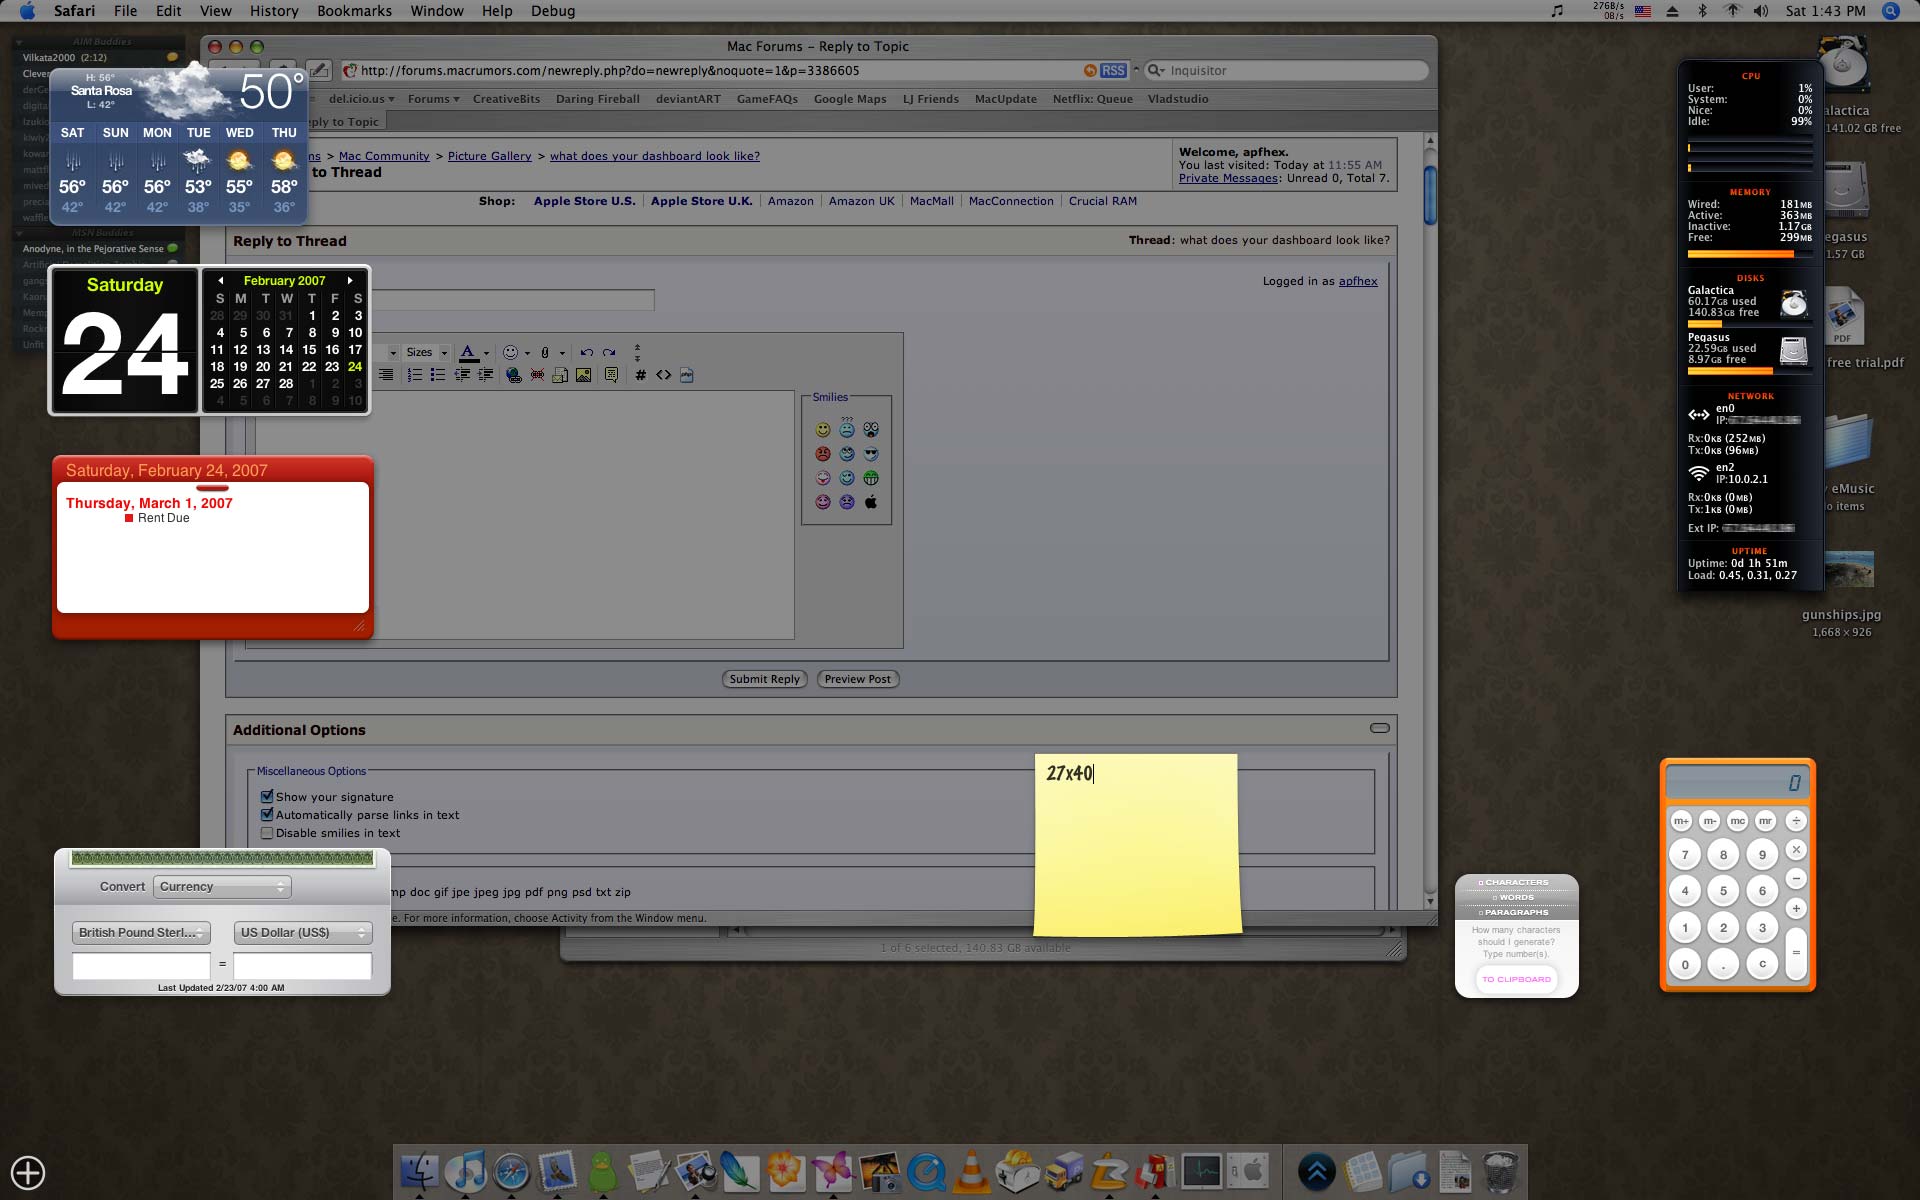Open the Private Messages link
1920x1200 pixels.
pyautogui.click(x=1228, y=178)
